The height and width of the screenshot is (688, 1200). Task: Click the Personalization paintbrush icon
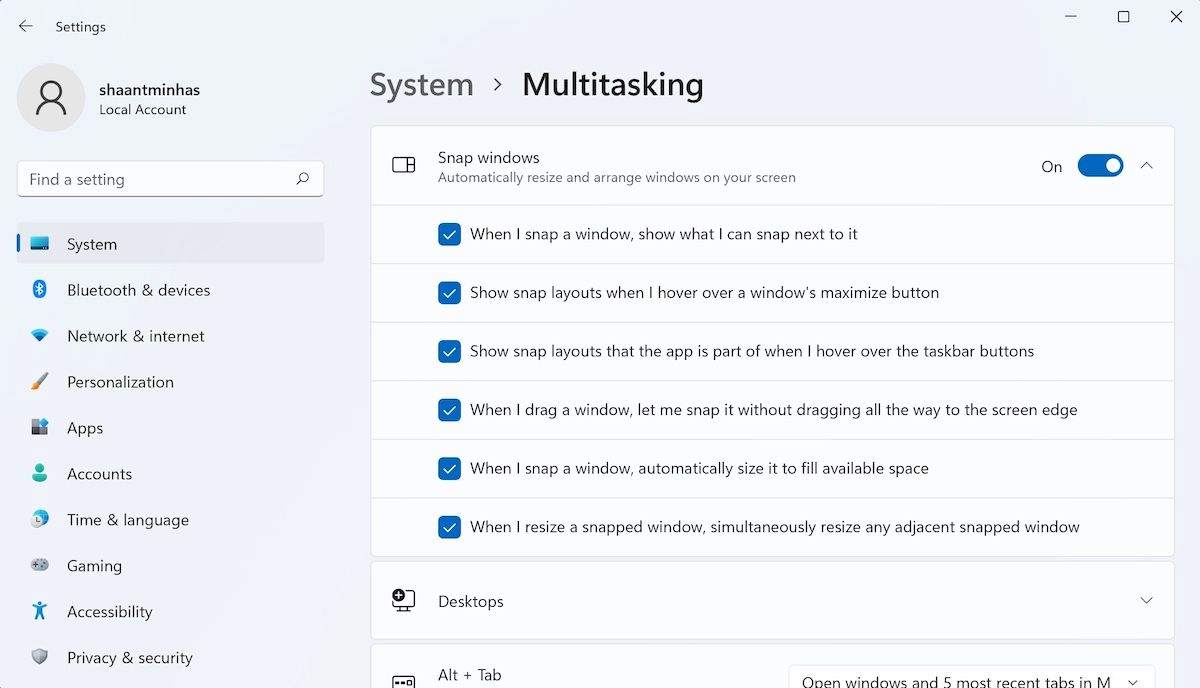click(x=37, y=382)
